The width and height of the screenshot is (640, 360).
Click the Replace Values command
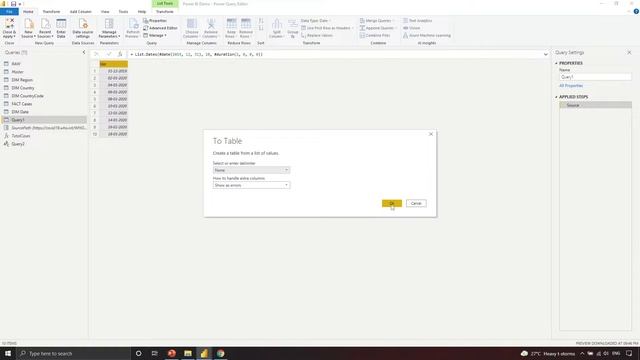point(317,35)
